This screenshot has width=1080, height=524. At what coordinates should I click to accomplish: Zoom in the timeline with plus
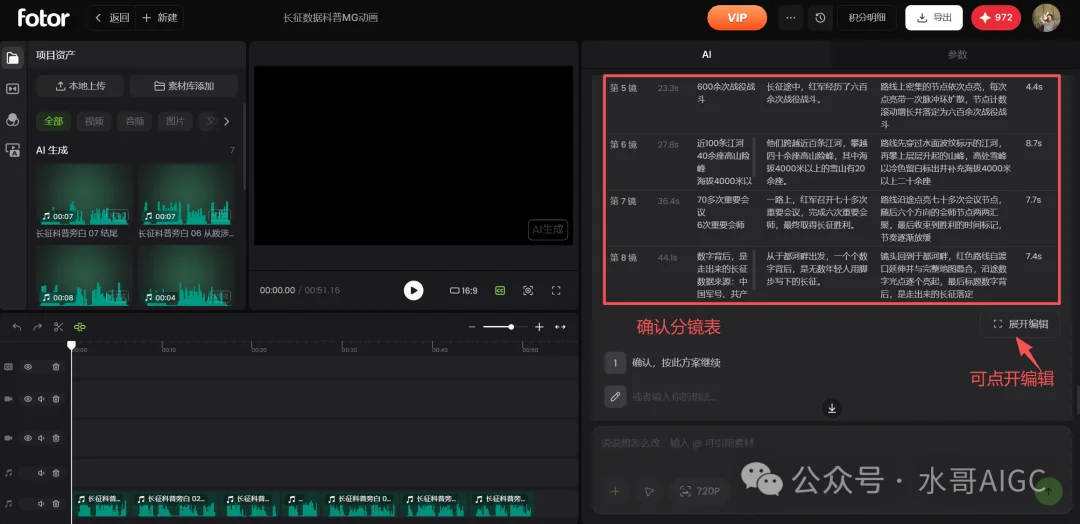539,327
